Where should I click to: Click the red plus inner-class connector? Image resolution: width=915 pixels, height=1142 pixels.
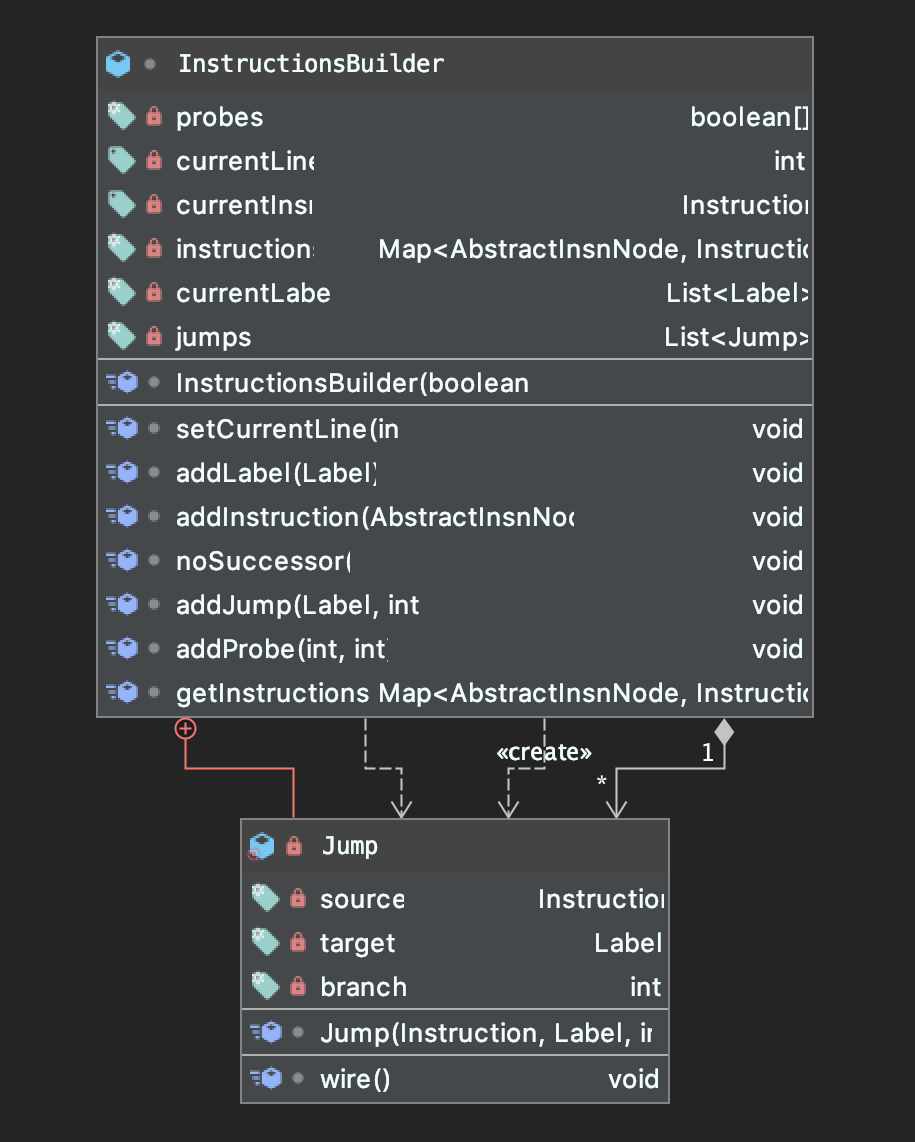185,729
